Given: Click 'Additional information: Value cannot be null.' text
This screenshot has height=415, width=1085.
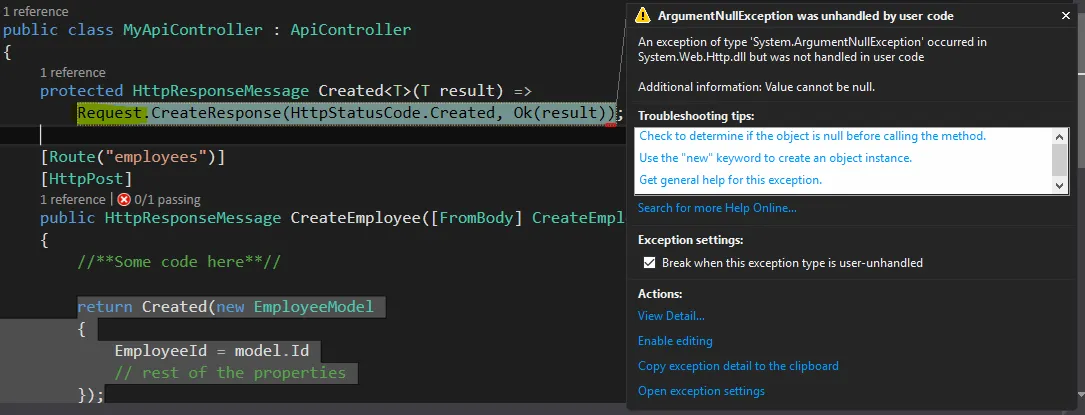Looking at the screenshot, I should click(x=756, y=87).
